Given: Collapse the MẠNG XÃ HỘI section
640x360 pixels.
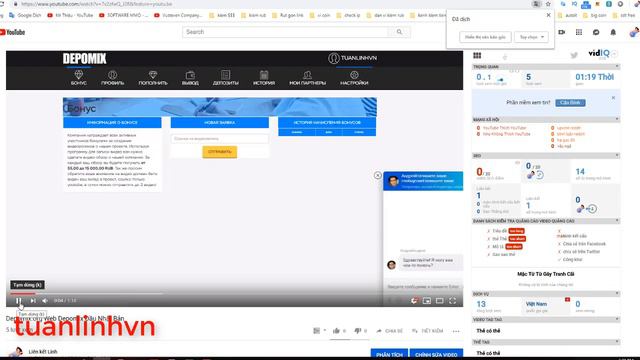Looking at the screenshot, I should (617, 119).
